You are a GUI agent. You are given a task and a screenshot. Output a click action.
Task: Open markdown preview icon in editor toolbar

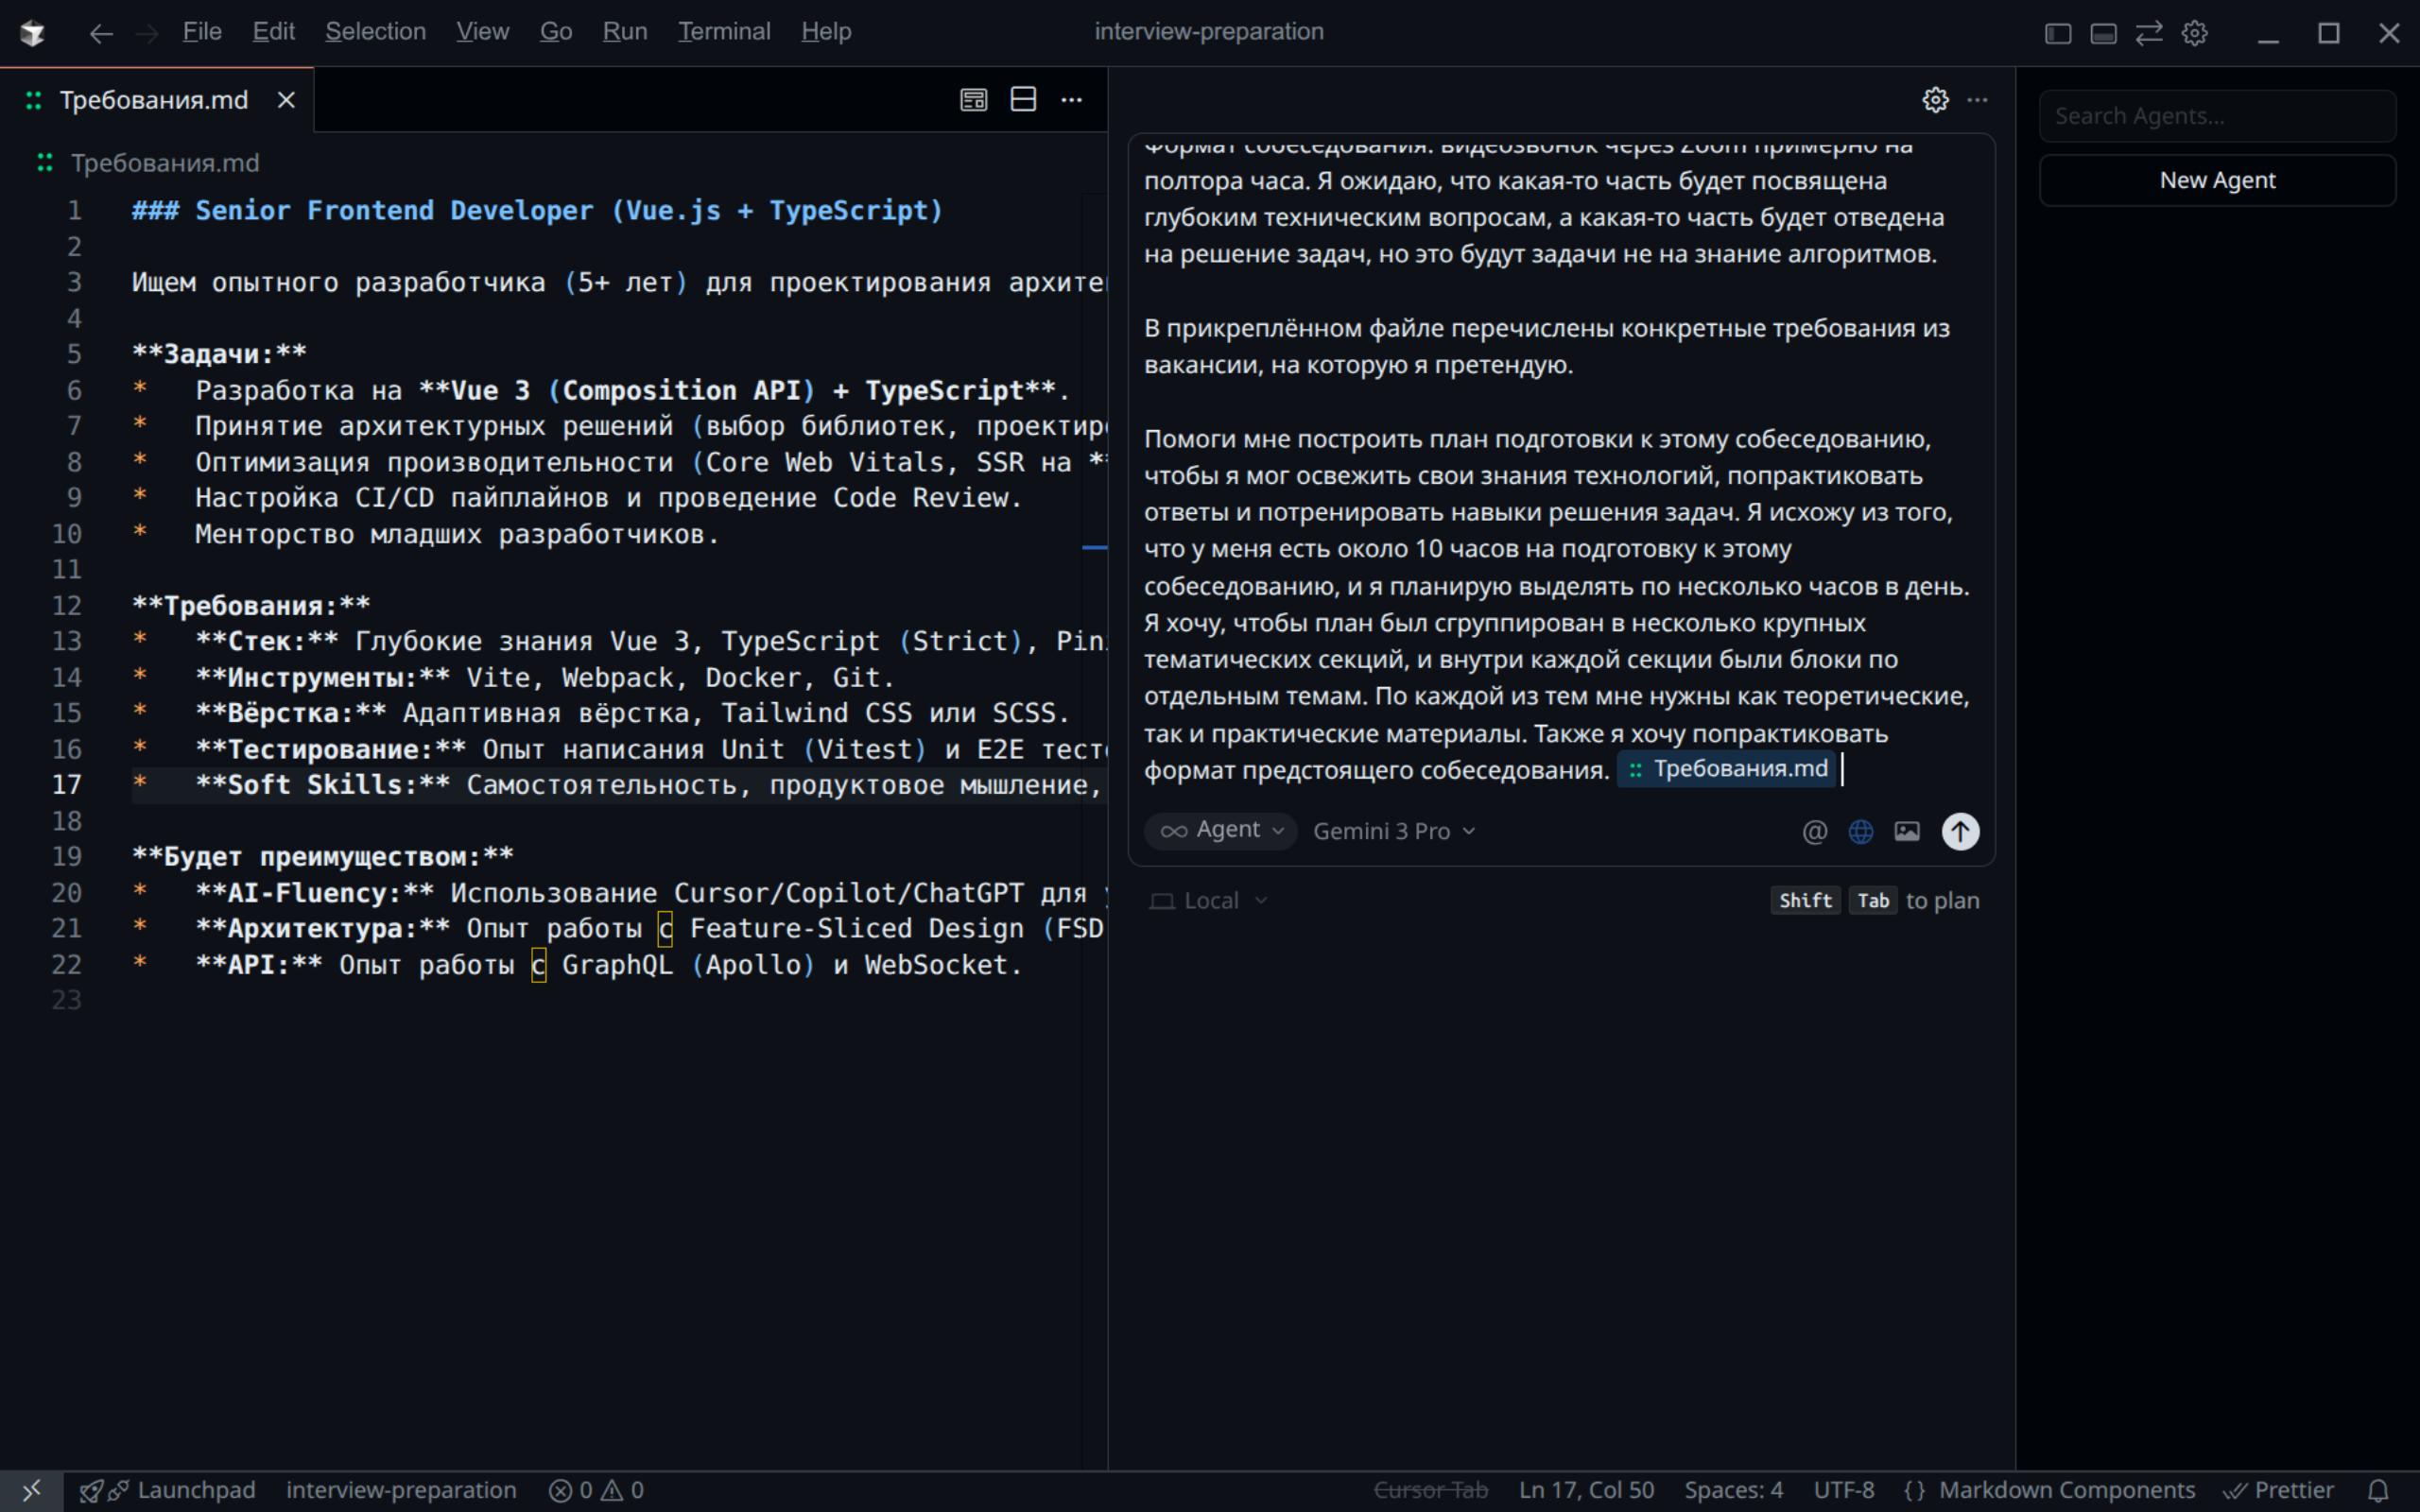pos(973,100)
